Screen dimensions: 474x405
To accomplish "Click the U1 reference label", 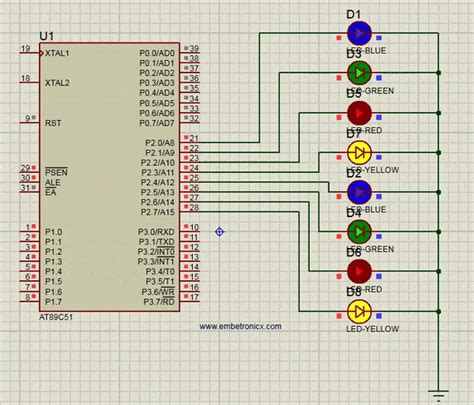I will [47, 36].
